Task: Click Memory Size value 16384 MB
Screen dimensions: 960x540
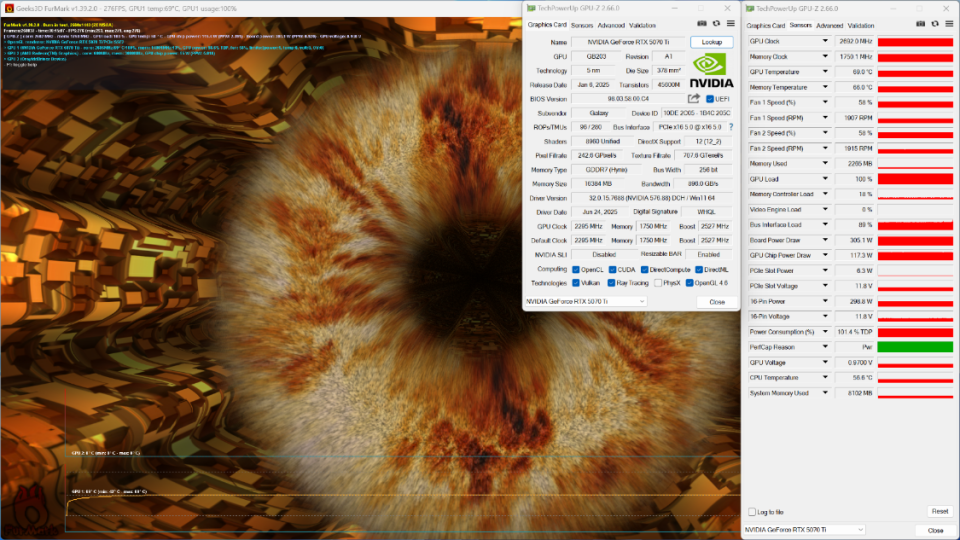Action: pos(598,184)
